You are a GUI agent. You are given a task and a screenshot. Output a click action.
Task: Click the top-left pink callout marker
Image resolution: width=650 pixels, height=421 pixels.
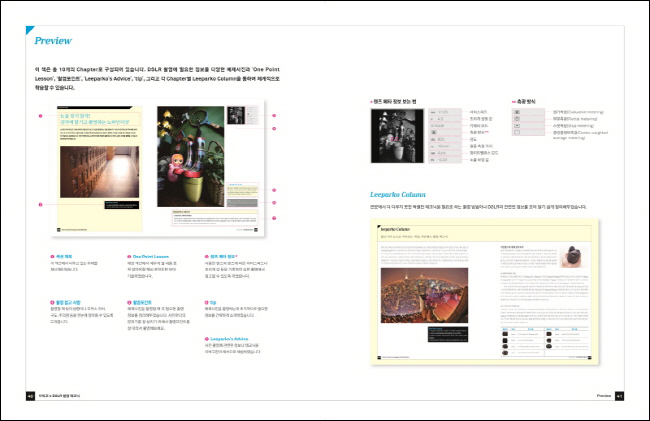tap(41, 117)
